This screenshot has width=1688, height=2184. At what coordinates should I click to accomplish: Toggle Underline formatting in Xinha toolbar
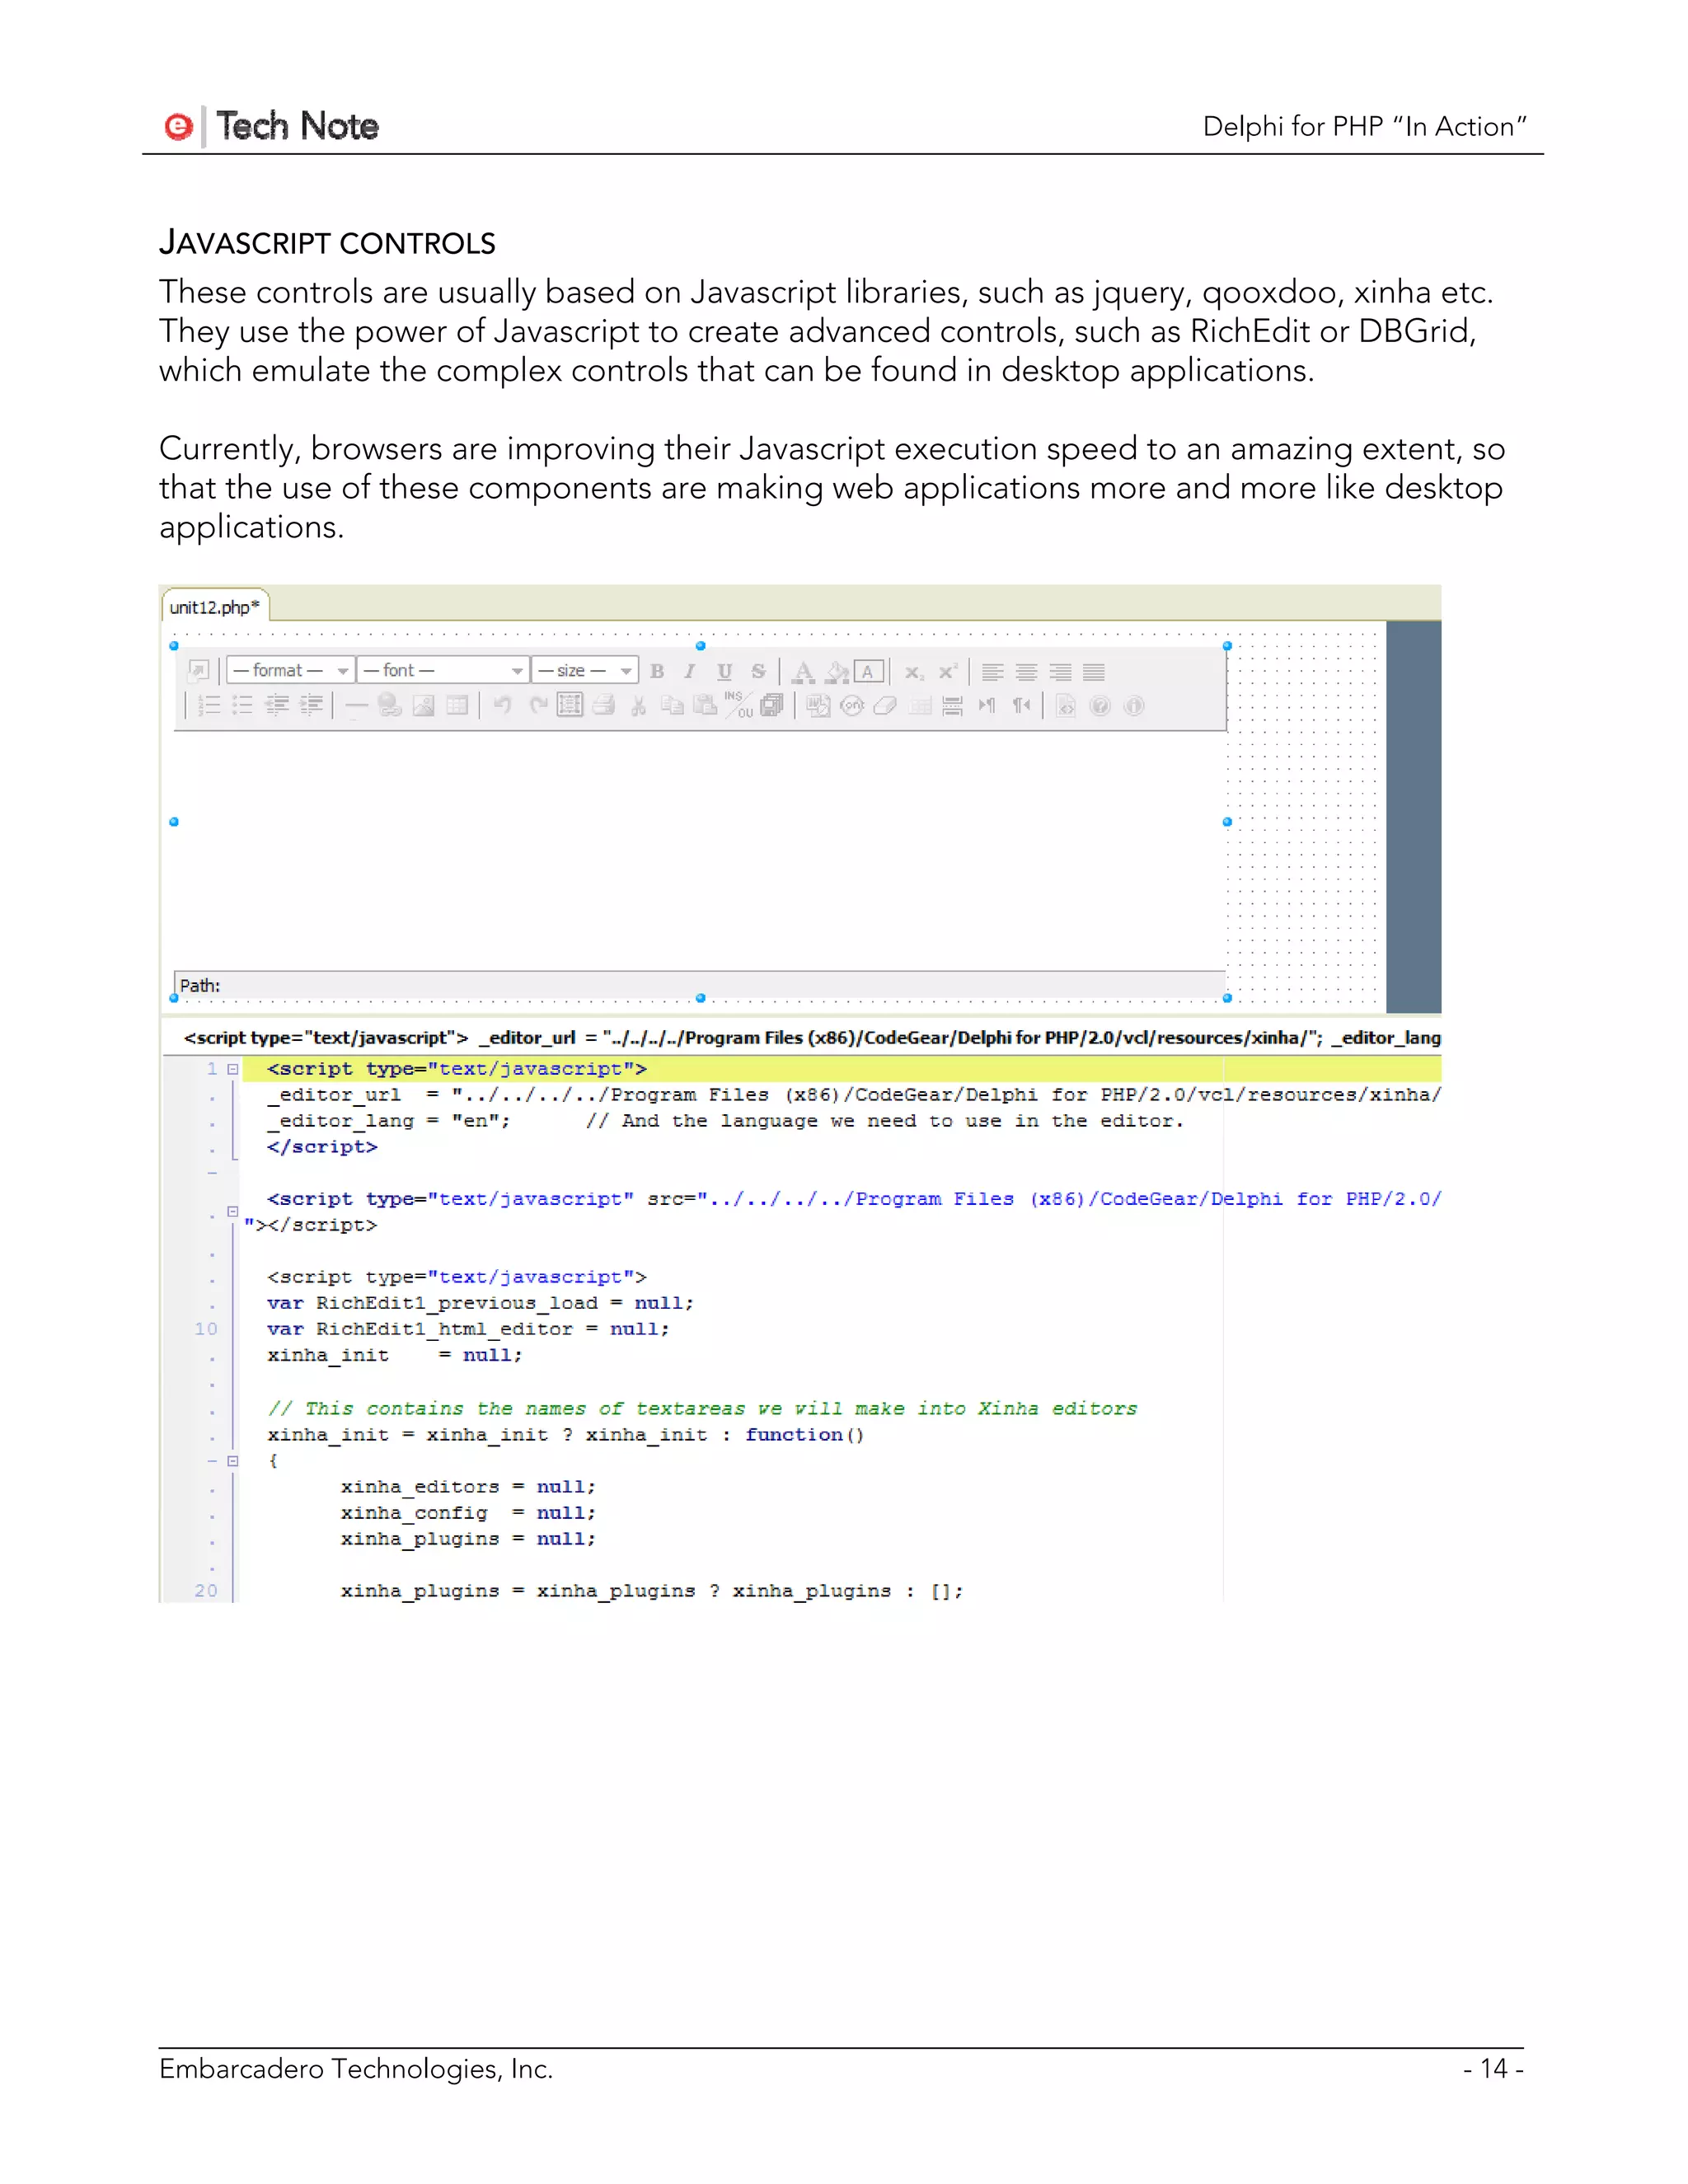tap(725, 671)
